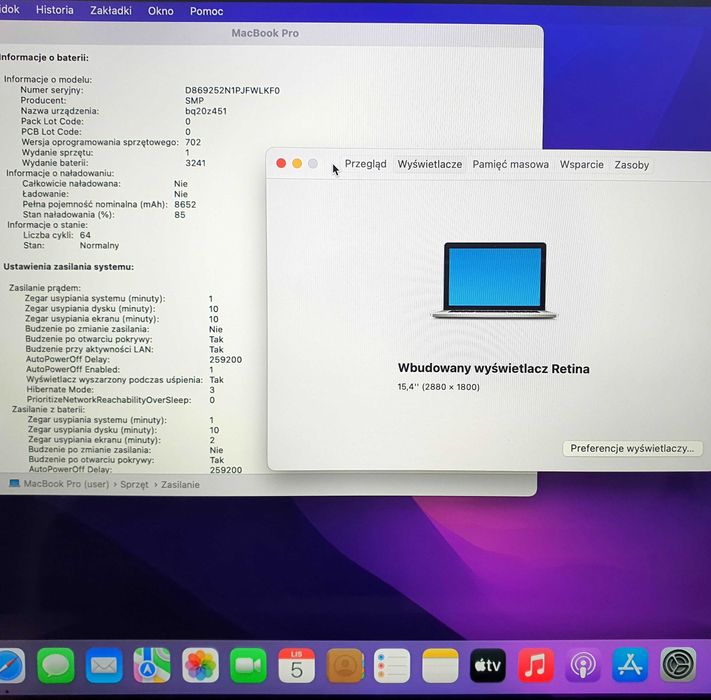Launch Reminders from the Dock
The image size is (711, 700).
click(392, 666)
